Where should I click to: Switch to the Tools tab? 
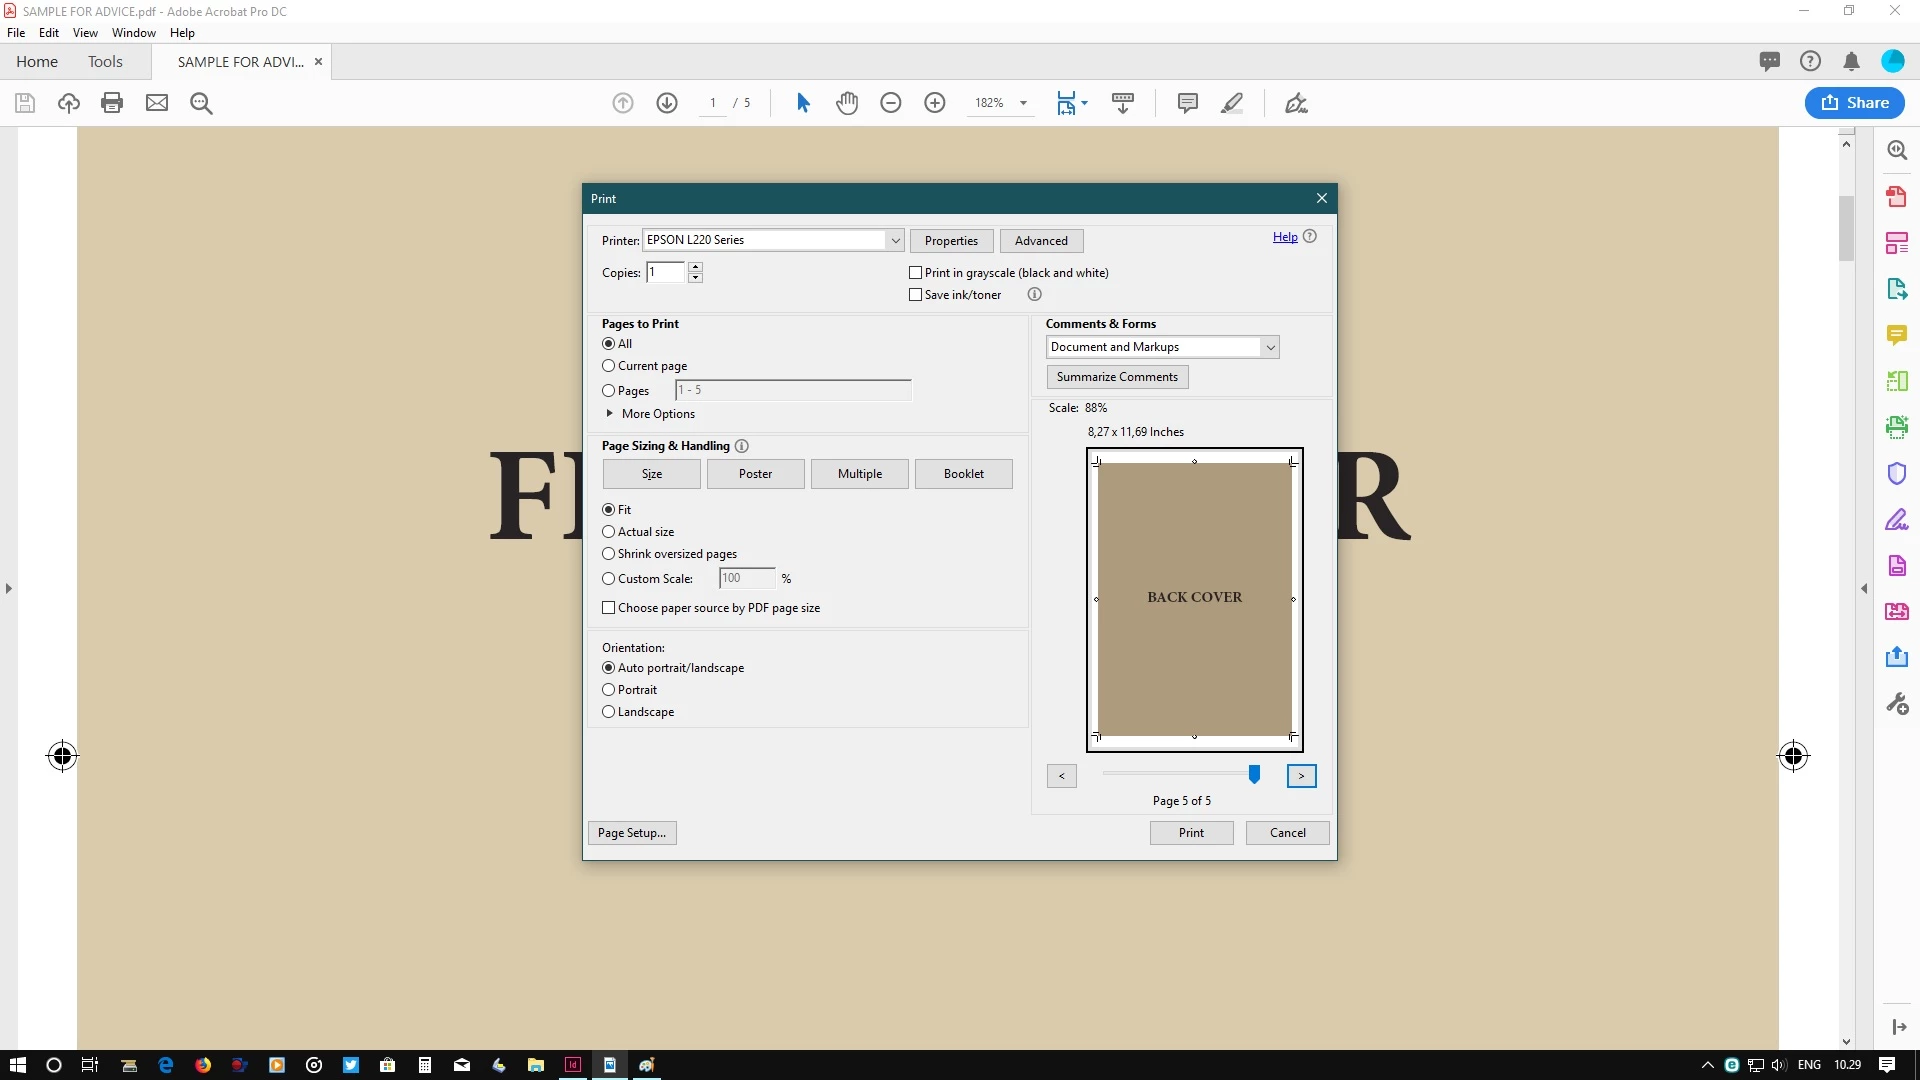105,62
